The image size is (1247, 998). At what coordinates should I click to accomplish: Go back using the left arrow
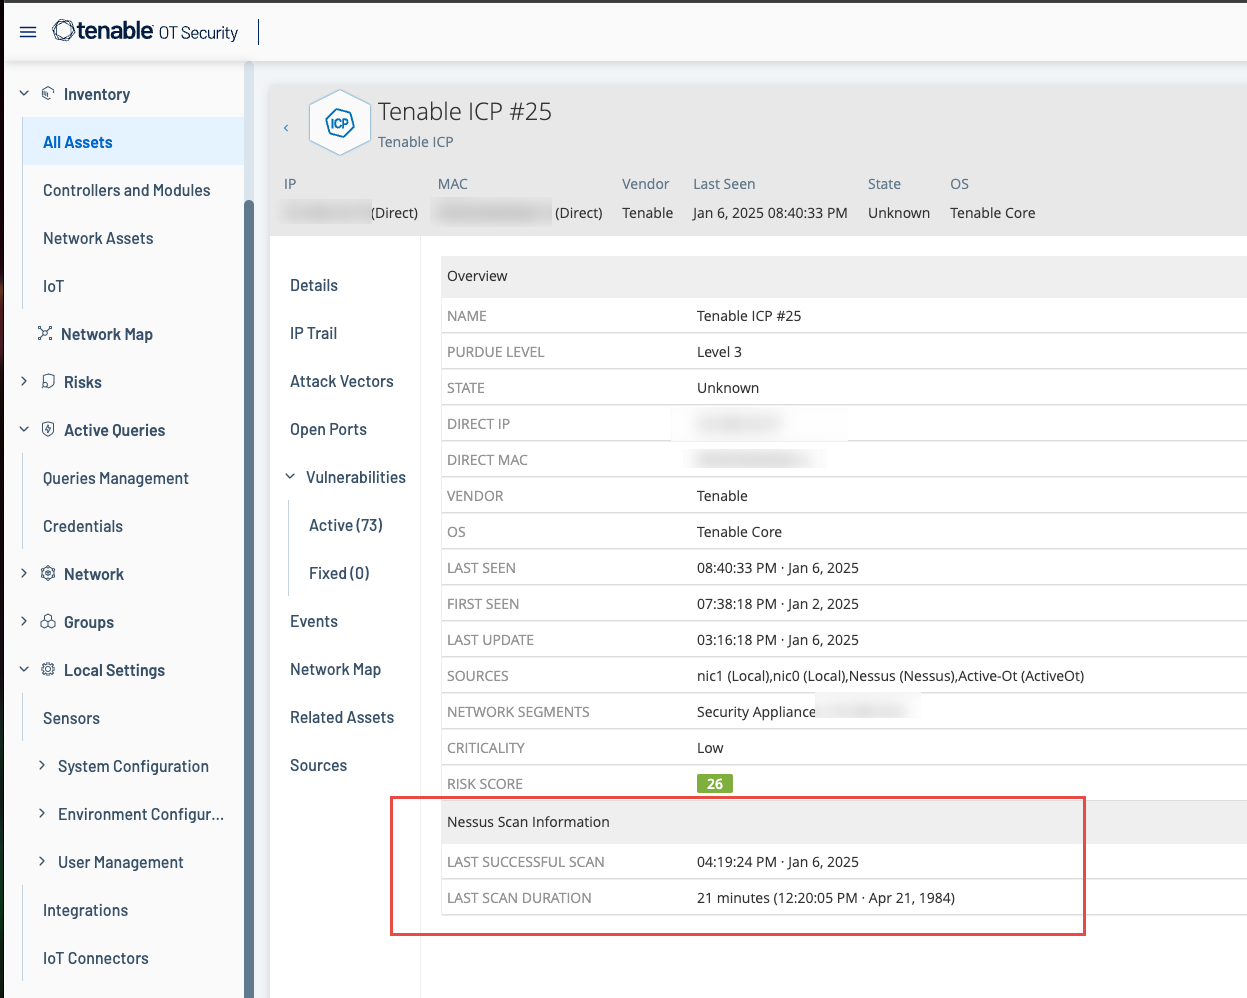point(286,128)
